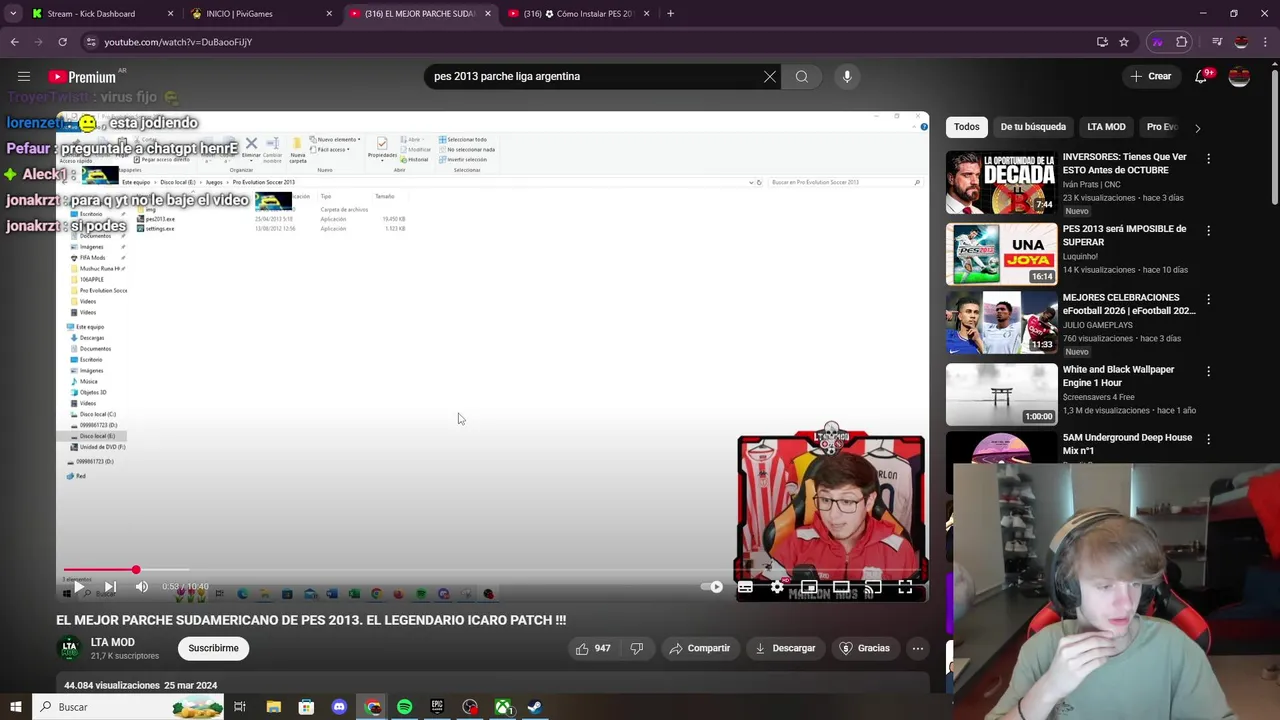The image size is (1280, 720).
Task: Like the video with 947 likes
Action: 593,648
